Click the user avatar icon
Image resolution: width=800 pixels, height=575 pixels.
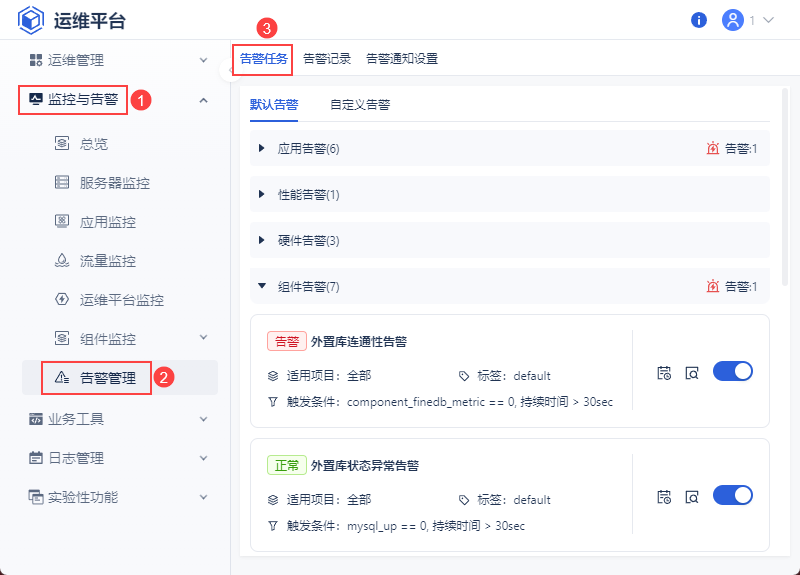733,20
